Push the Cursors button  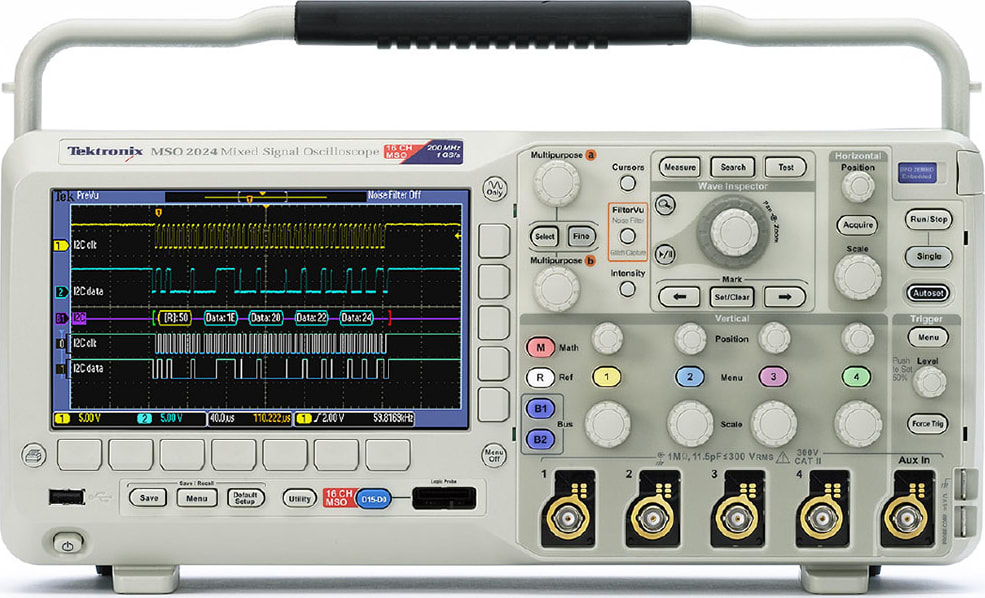click(627, 183)
